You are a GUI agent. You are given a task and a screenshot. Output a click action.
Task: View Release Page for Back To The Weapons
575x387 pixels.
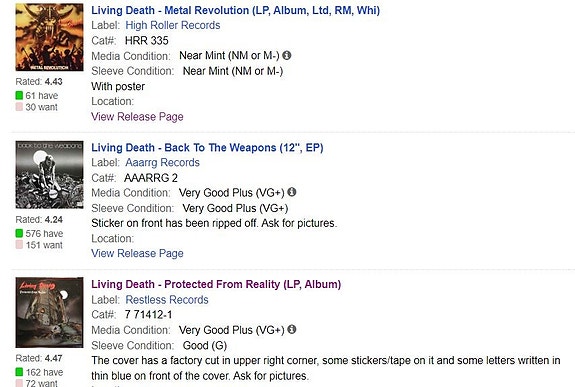pos(137,253)
